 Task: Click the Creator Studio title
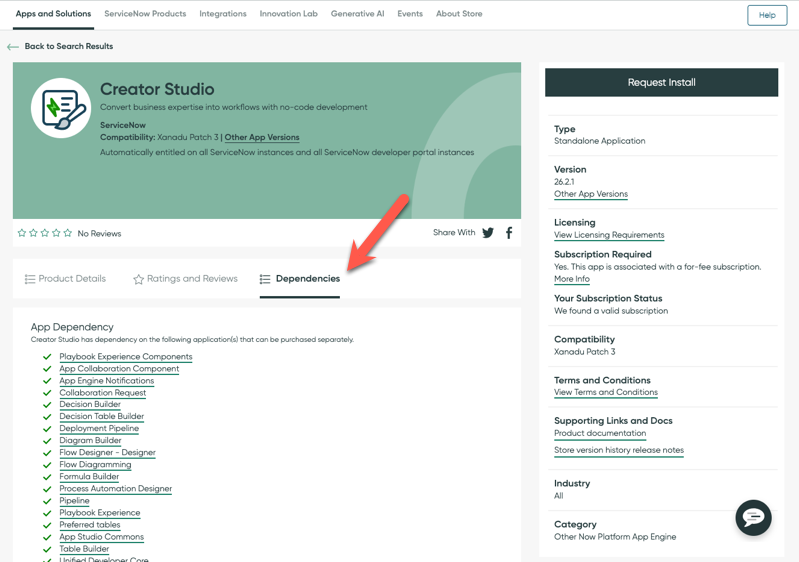click(157, 89)
